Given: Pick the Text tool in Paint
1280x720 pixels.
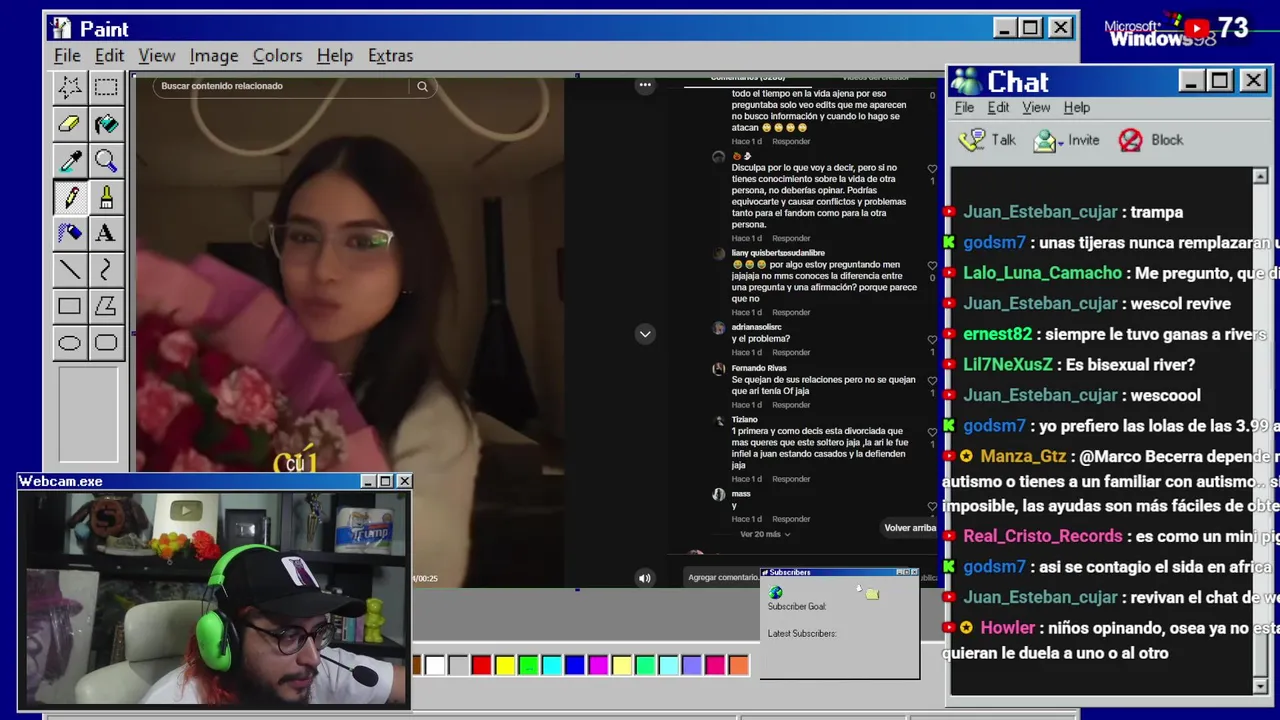Looking at the screenshot, I should 105,233.
